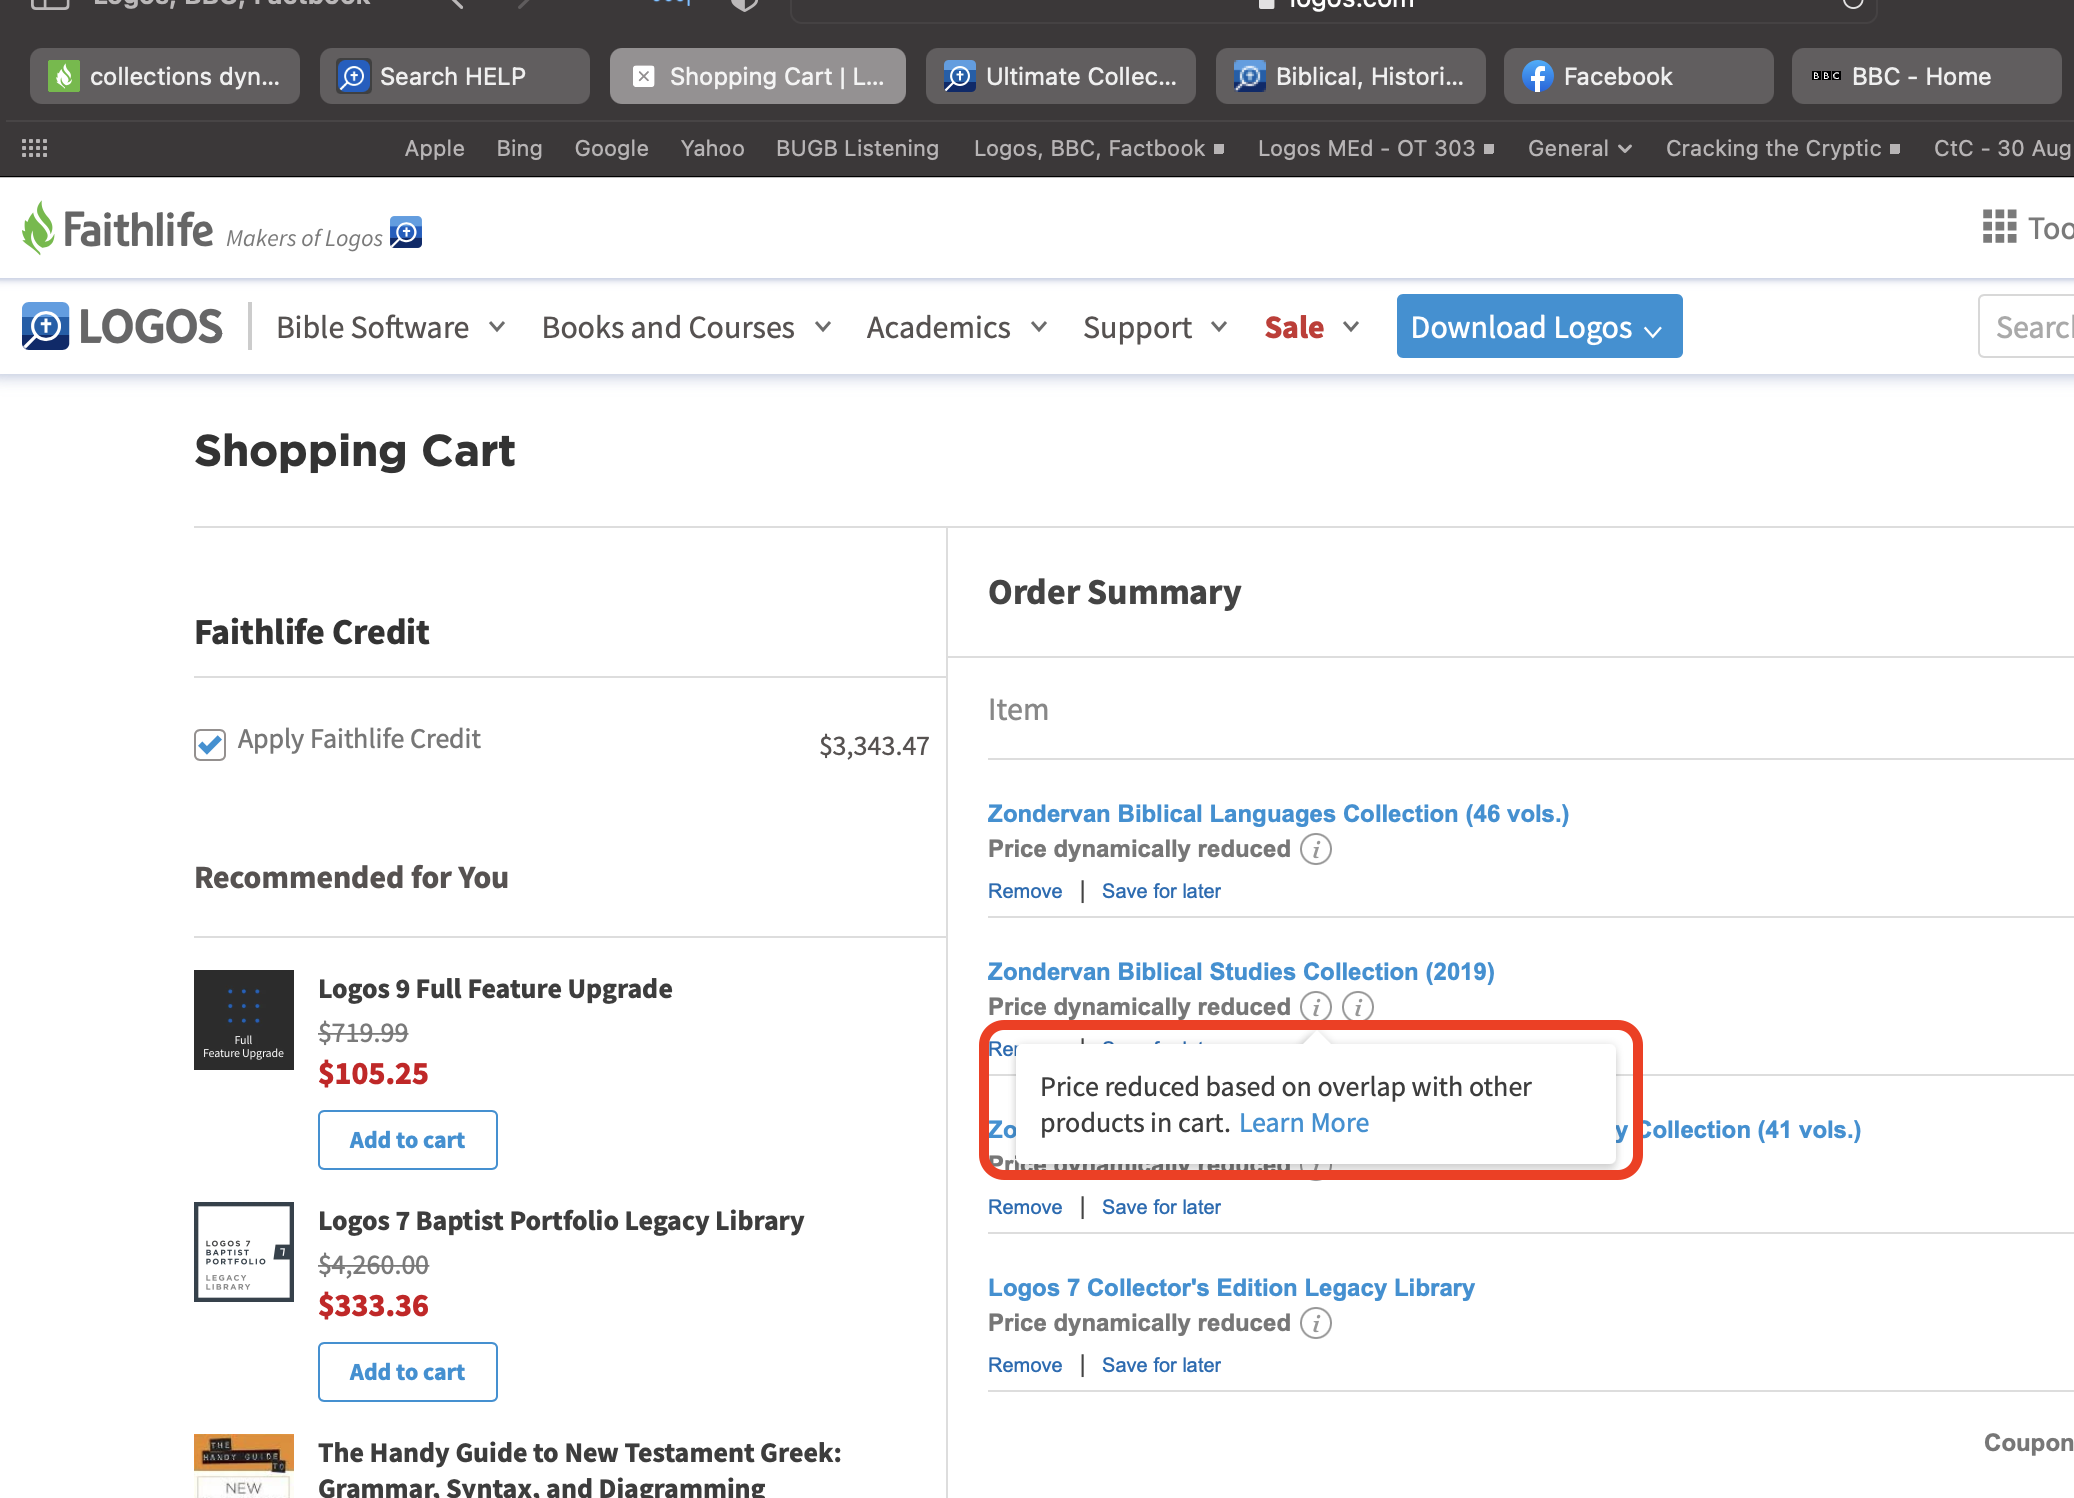
Task: Open Logos 9 Full Feature Upgrade thumbnail
Action: point(244,1020)
